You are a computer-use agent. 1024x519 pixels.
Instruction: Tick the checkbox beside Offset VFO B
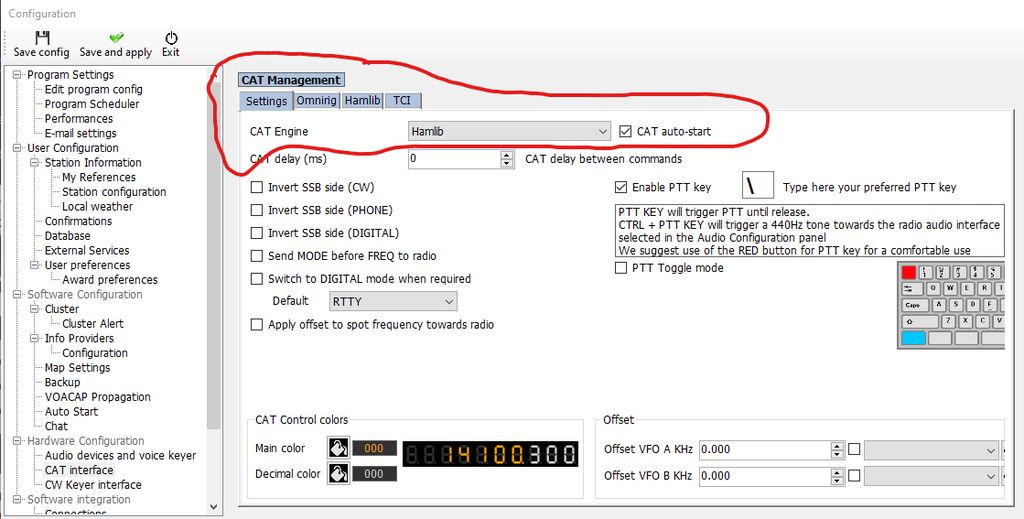pyautogui.click(x=854, y=476)
